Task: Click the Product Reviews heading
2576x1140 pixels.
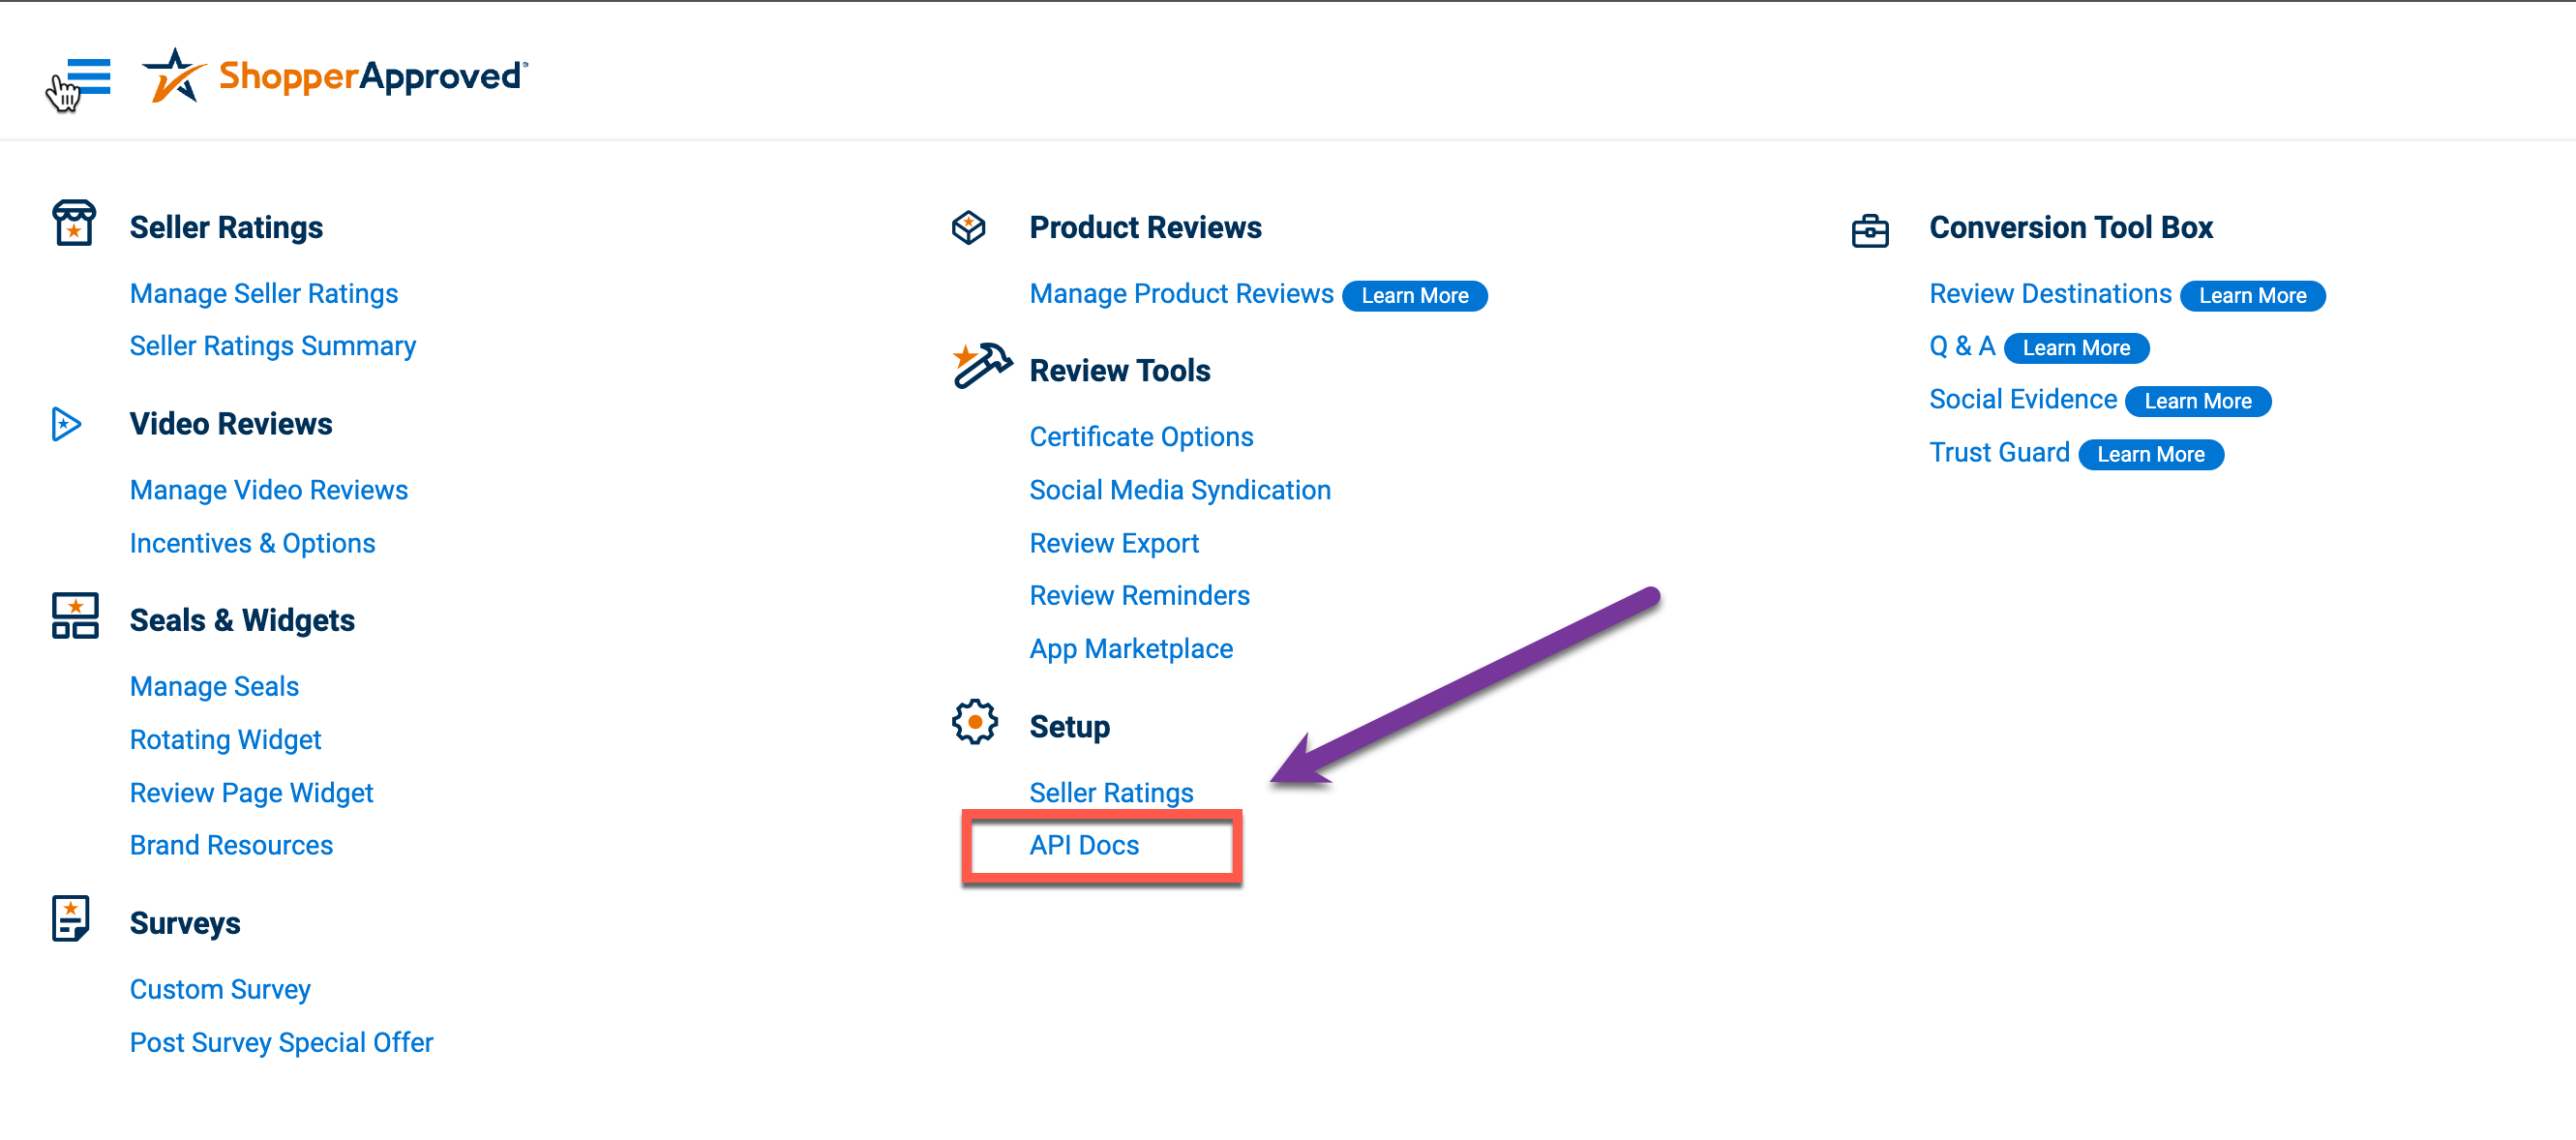Action: click(x=1146, y=228)
